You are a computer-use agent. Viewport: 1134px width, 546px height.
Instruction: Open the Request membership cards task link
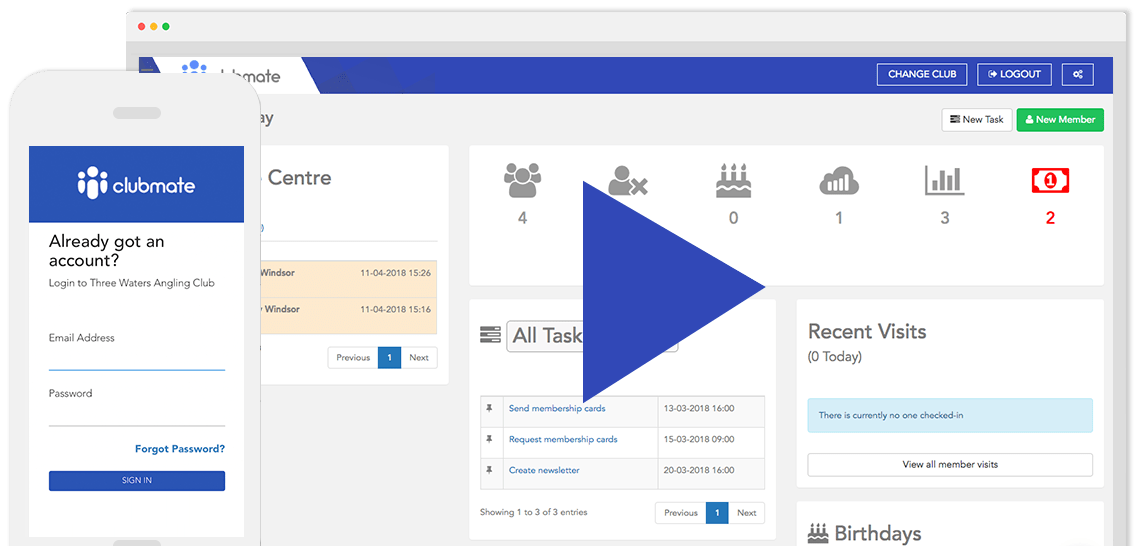point(563,440)
